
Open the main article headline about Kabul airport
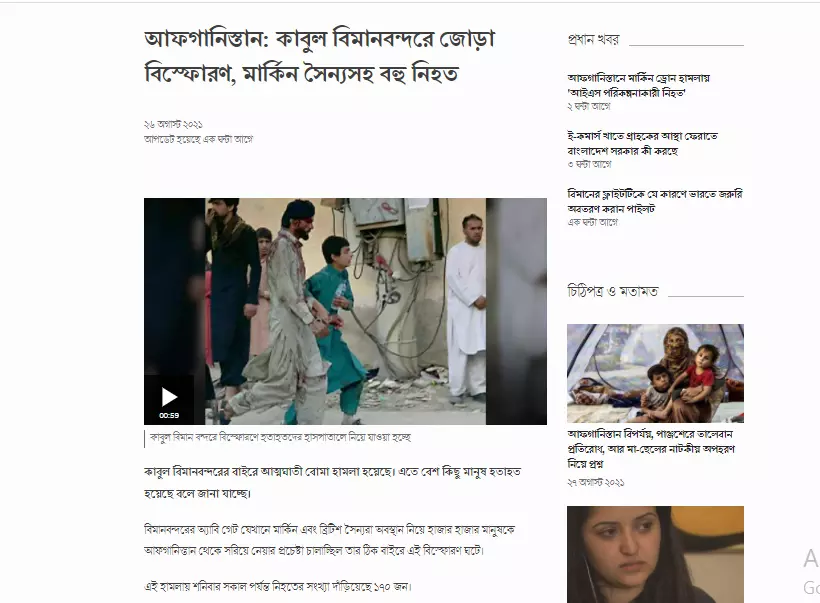click(x=320, y=56)
